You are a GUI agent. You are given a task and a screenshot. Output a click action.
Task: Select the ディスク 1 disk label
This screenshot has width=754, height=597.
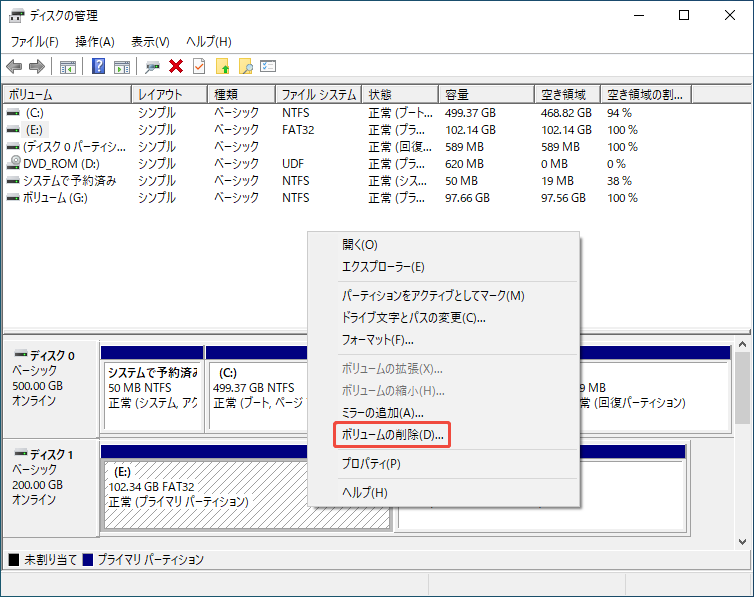click(x=50, y=487)
